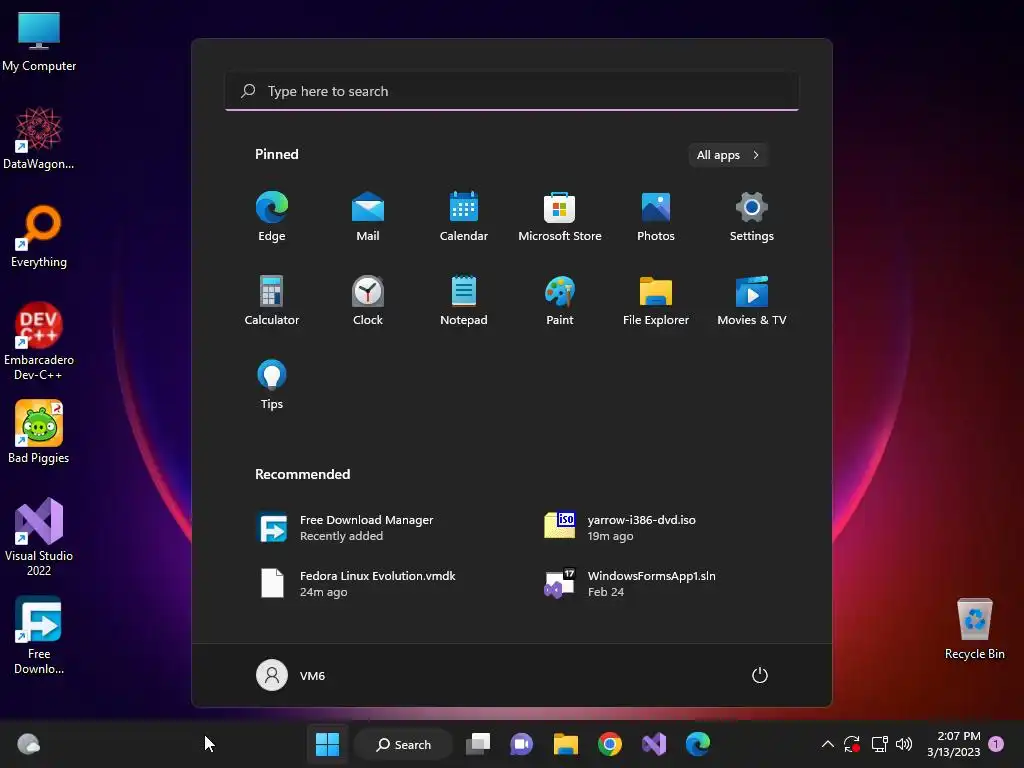Click the taskbar Search box

[x=404, y=744]
